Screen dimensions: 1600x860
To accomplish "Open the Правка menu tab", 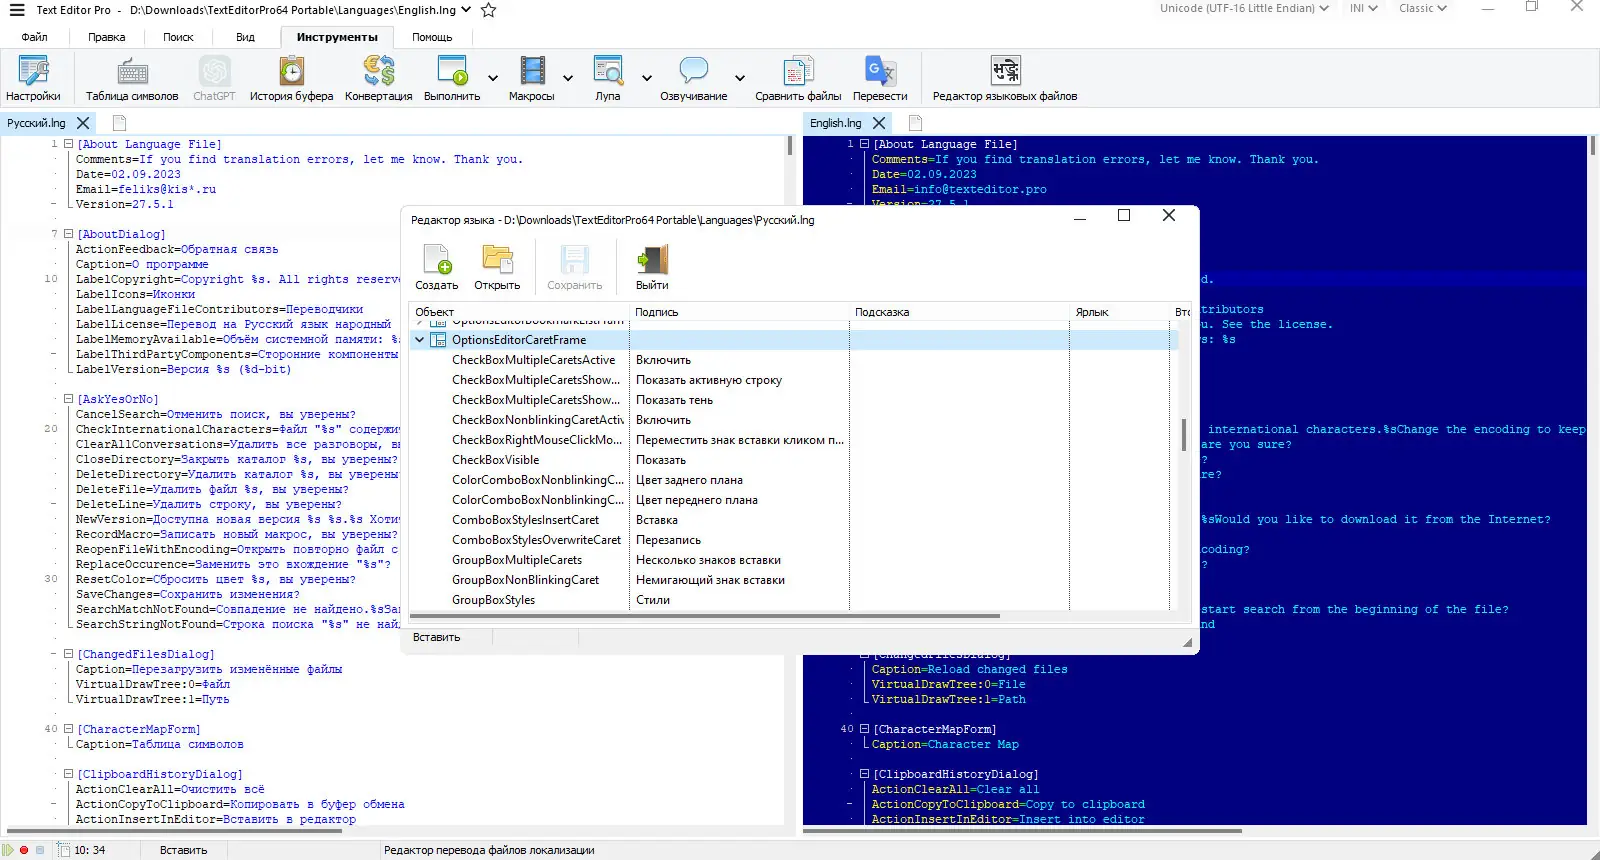I will (106, 37).
